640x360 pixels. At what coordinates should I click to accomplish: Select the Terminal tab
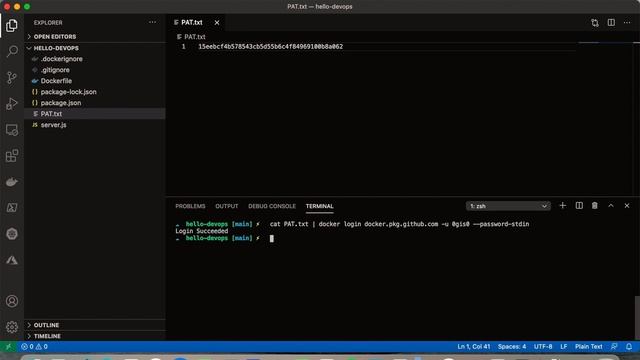click(x=320, y=206)
